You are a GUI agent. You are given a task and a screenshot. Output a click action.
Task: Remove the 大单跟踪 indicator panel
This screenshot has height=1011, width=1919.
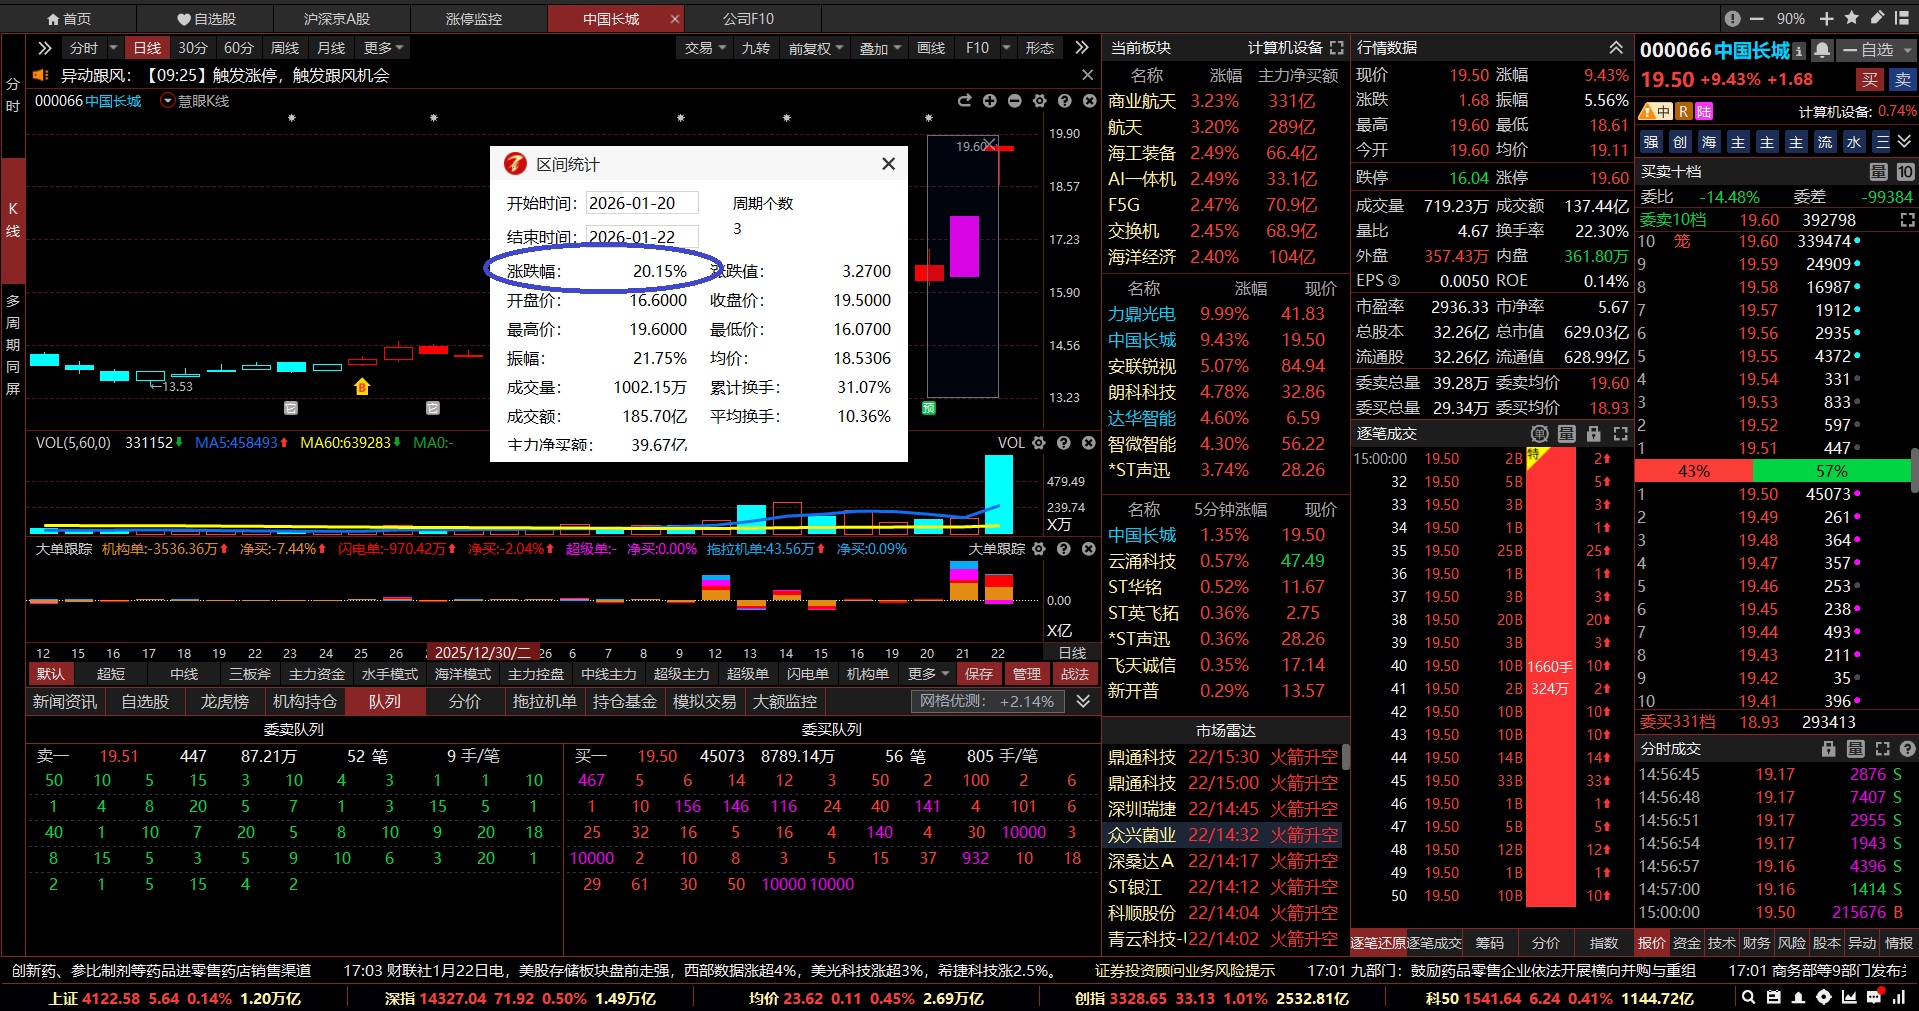1089,549
